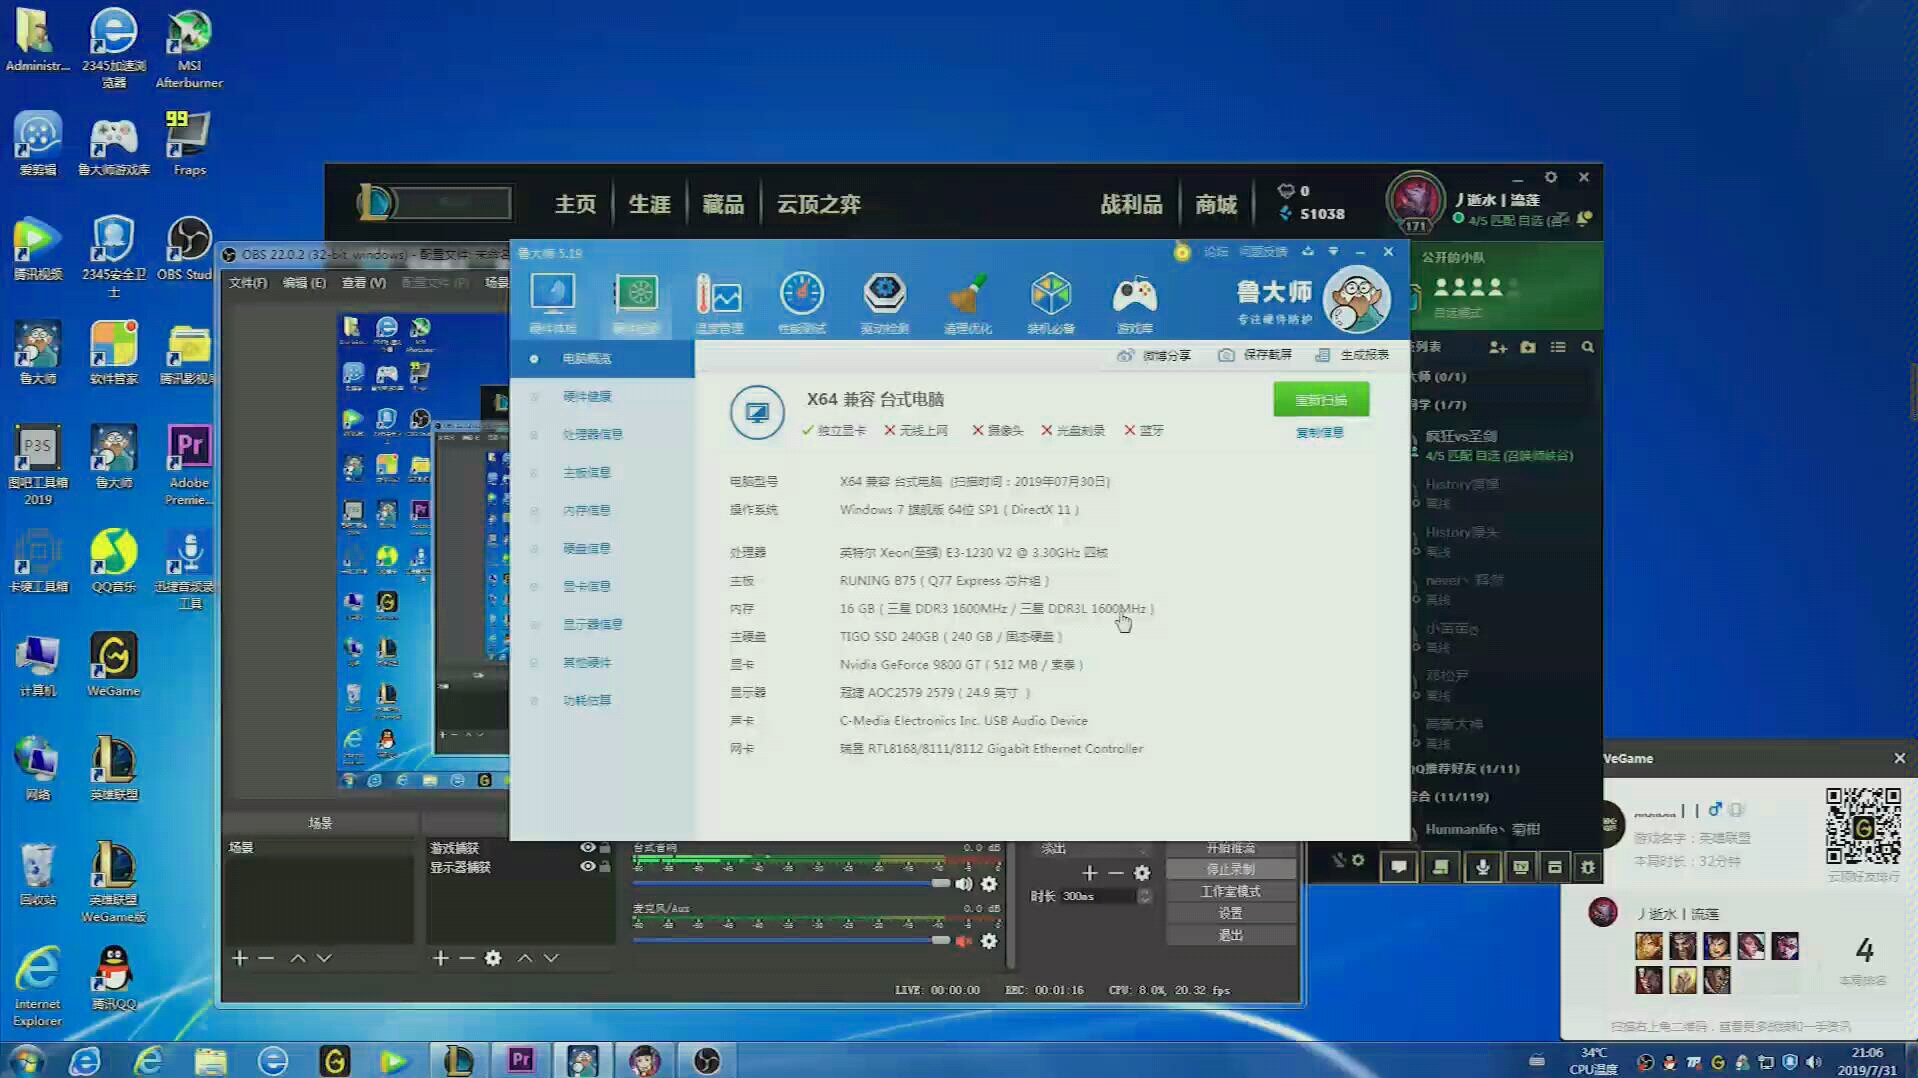Viewport: 1918px width, 1078px height.
Task: Mute 台式音响 speaker icon in OBS
Action: 964,884
